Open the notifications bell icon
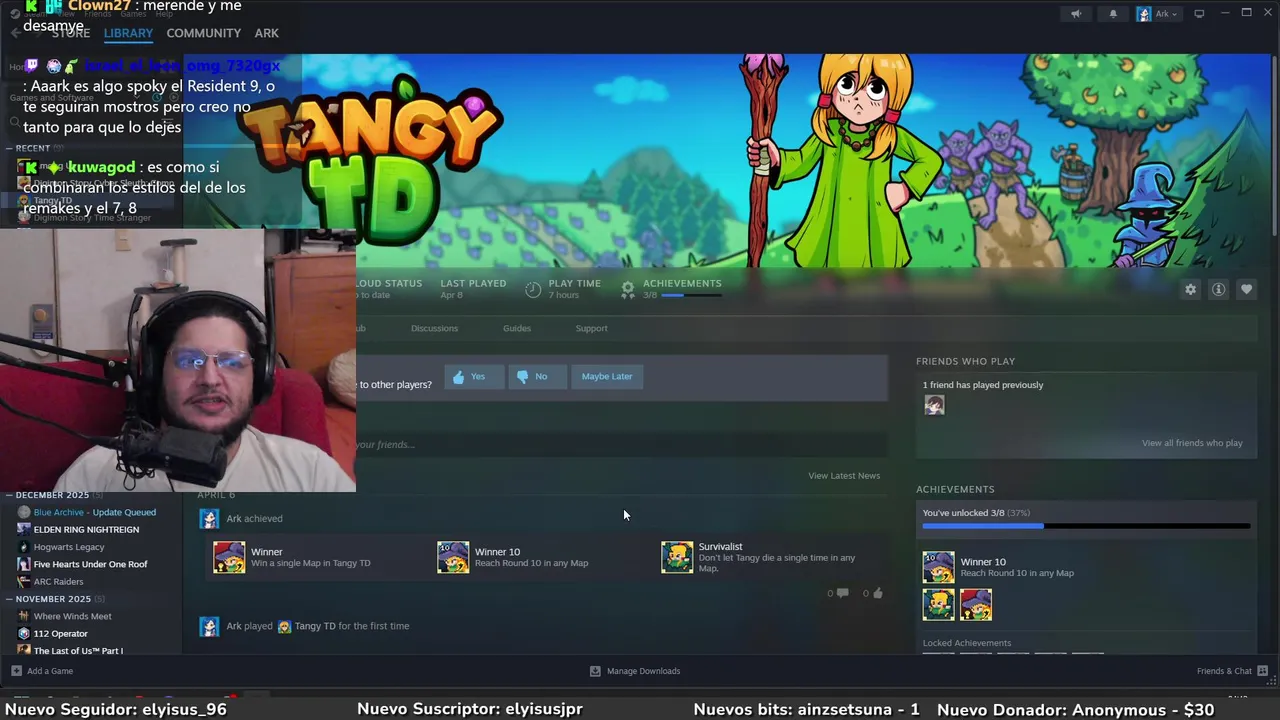 1113,14
